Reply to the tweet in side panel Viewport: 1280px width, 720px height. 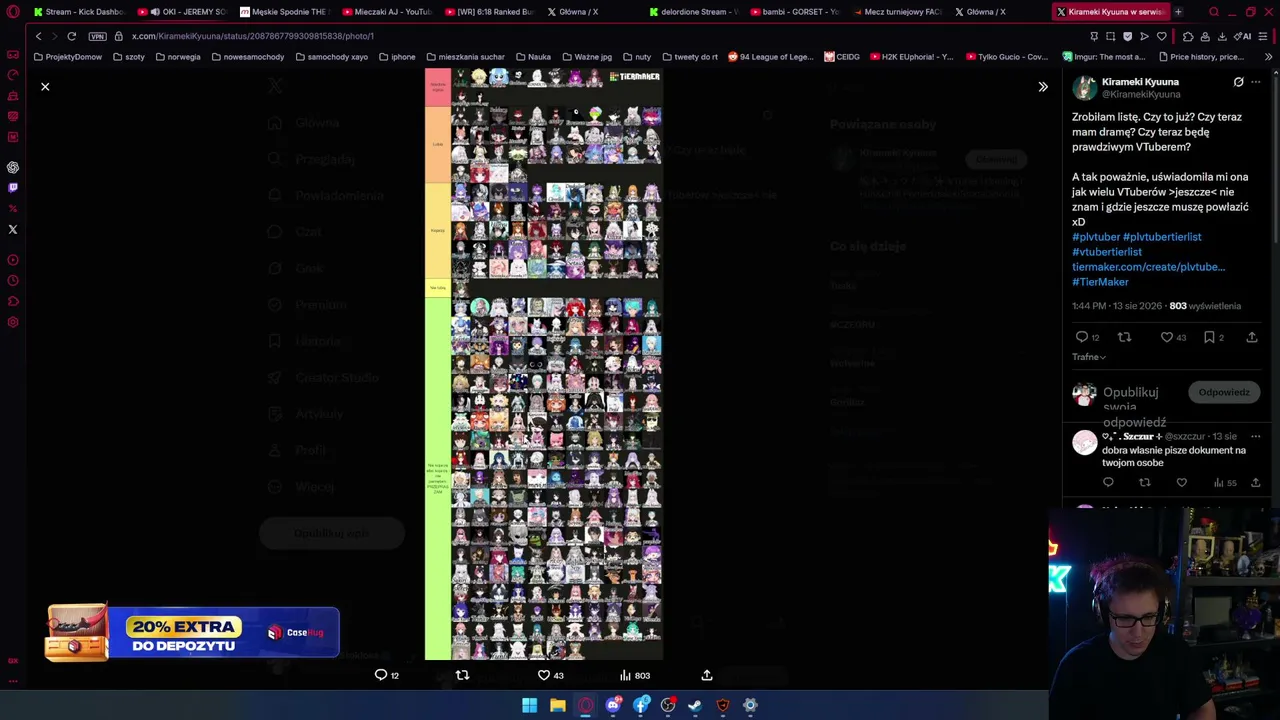[1082, 338]
